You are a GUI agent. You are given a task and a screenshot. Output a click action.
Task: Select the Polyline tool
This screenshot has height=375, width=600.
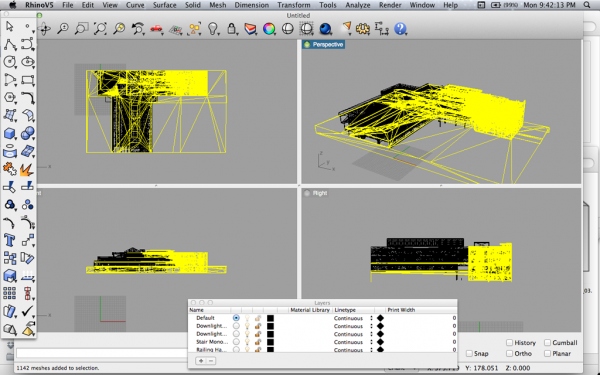(x=10, y=44)
